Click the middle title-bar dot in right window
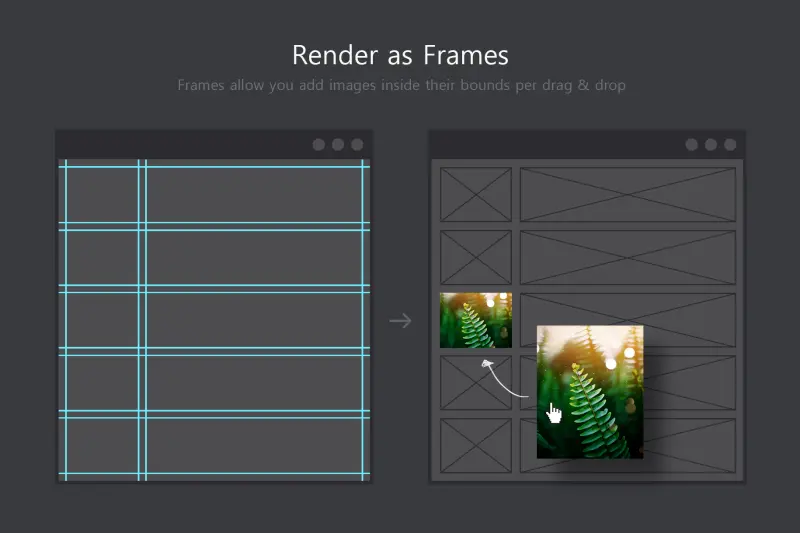 point(711,144)
